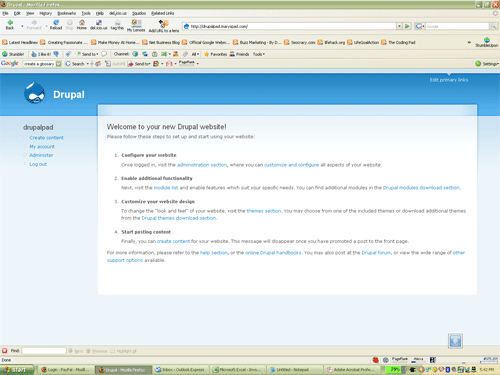The width and height of the screenshot is (500, 375).
Task: Open the Bookmarks menu
Action: pos(67,13)
